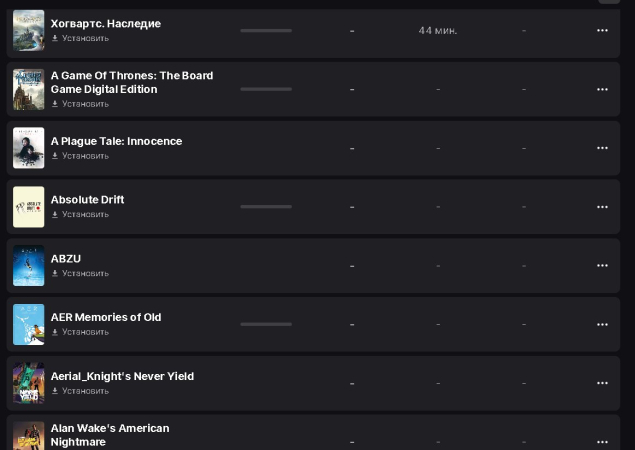Install Хогвартс. Наследие via Установить
This screenshot has width=635, height=450.
pos(84,39)
